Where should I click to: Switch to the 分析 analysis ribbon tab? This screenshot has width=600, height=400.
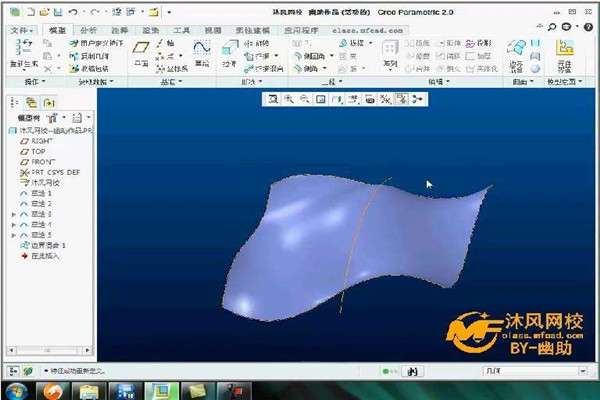(88, 31)
